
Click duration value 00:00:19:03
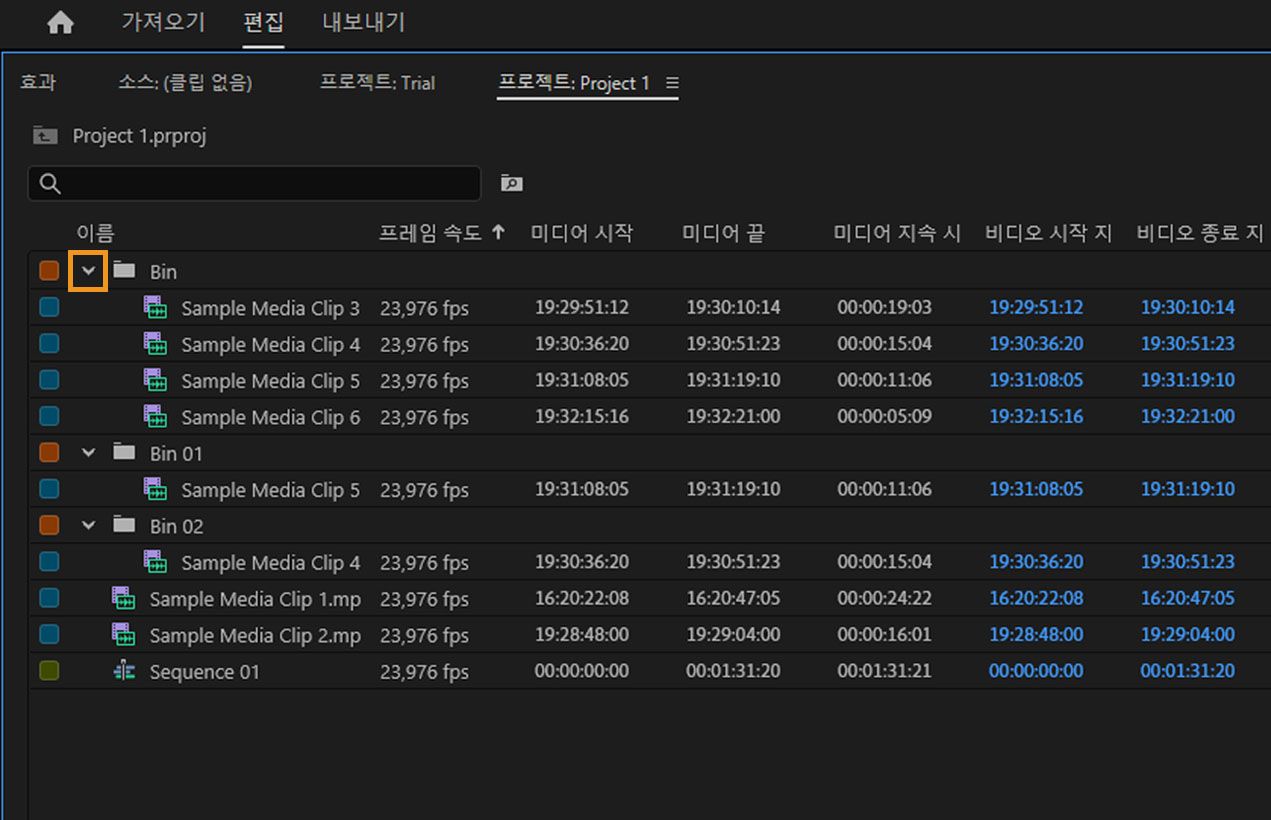(x=884, y=307)
